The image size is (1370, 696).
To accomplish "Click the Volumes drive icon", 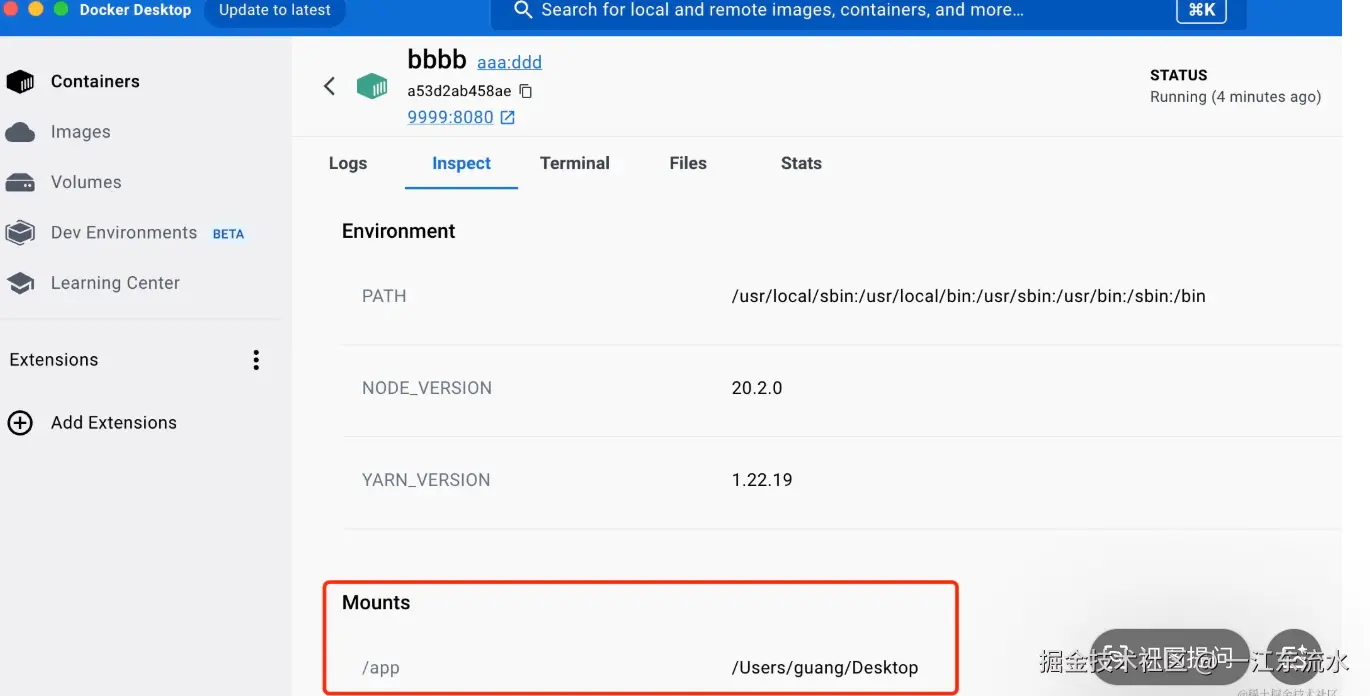I will click(x=20, y=183).
